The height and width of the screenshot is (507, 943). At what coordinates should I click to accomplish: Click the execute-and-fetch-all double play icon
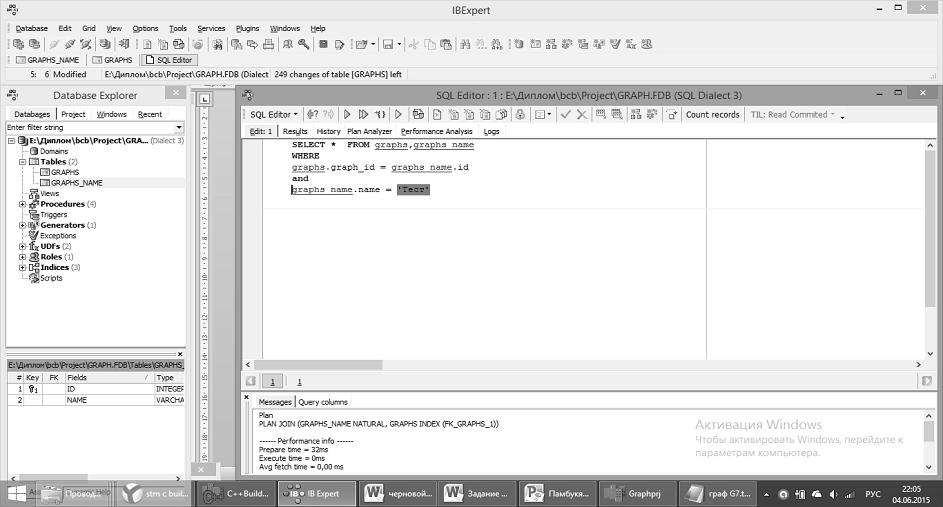point(363,114)
